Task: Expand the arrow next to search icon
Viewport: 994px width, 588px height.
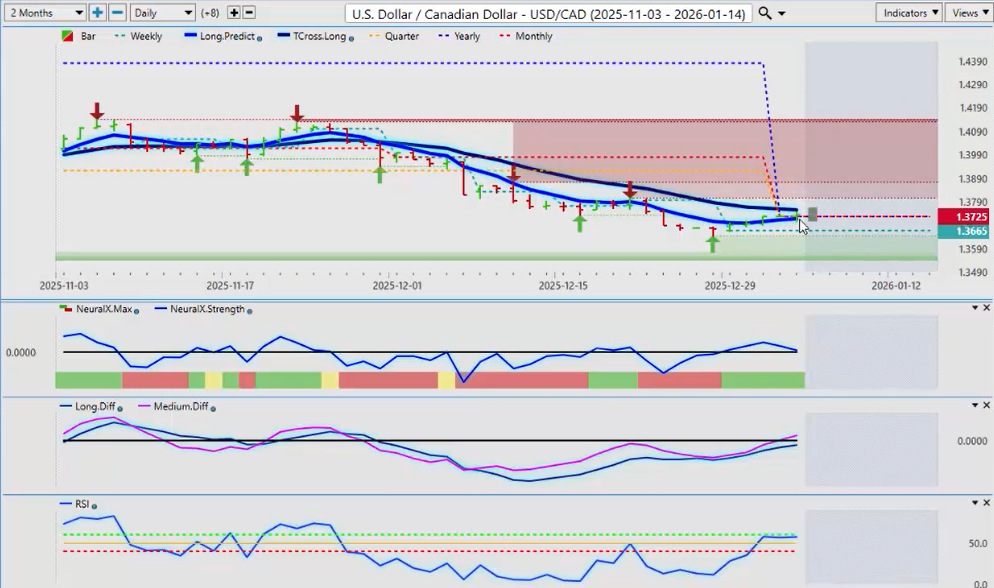Action: [x=782, y=14]
